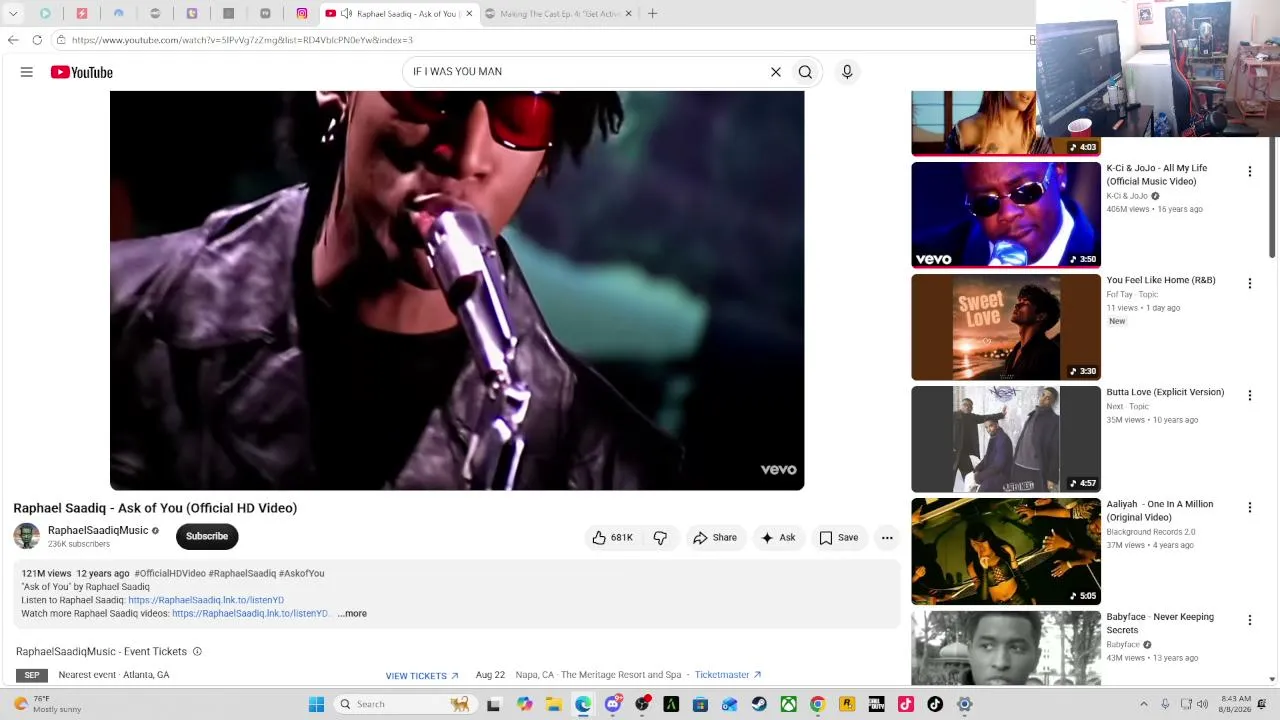The width and height of the screenshot is (1280, 720).
Task: Close the Making The Cast tab
Action: pos(629,14)
